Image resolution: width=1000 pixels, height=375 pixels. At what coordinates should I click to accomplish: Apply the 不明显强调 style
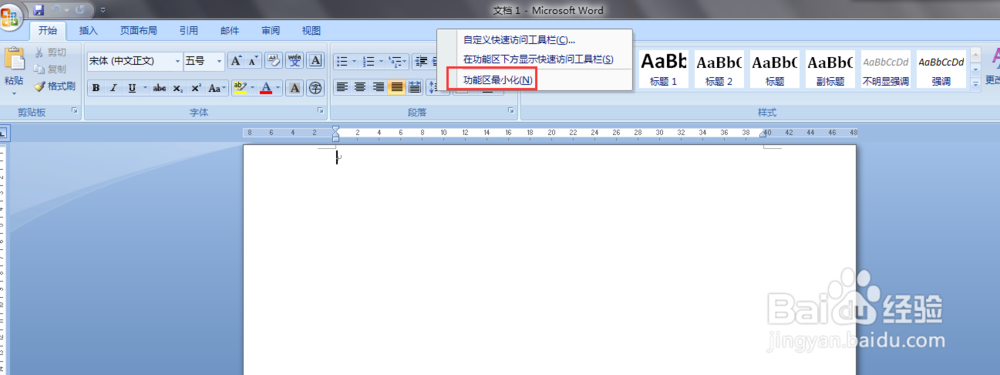coord(885,69)
